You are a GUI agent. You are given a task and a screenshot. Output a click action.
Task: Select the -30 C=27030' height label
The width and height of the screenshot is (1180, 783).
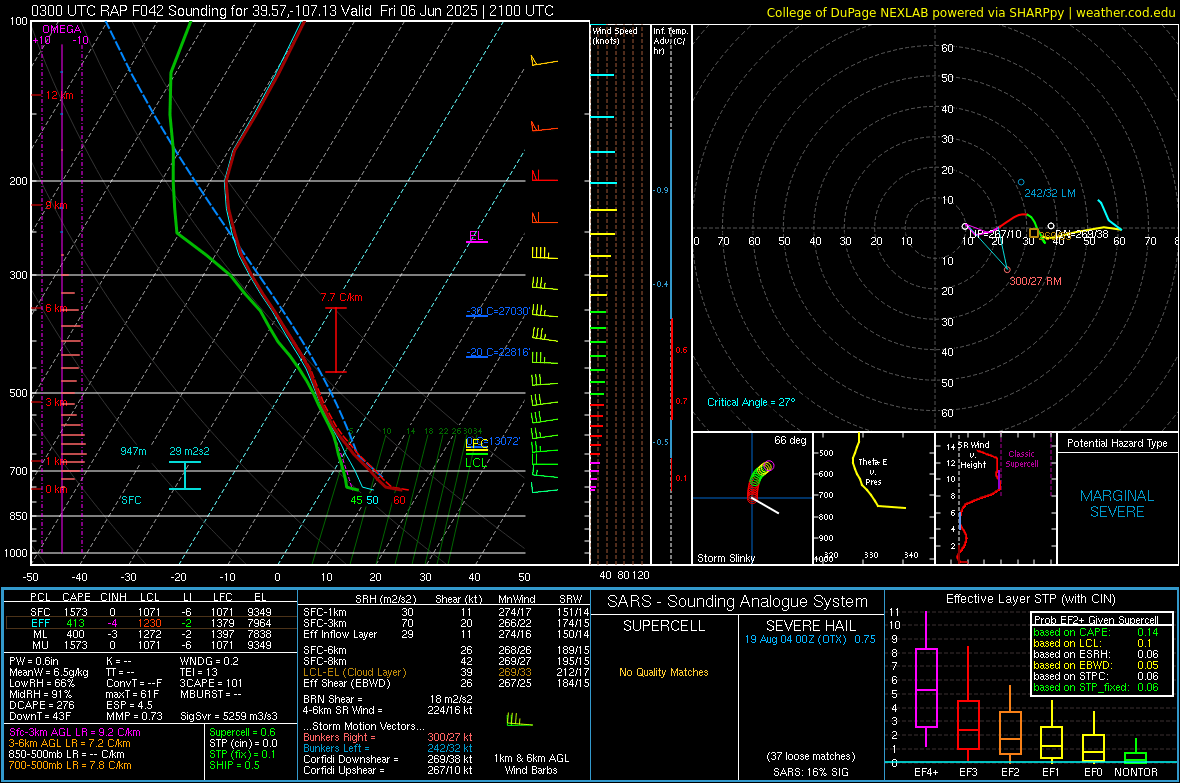coord(497,311)
